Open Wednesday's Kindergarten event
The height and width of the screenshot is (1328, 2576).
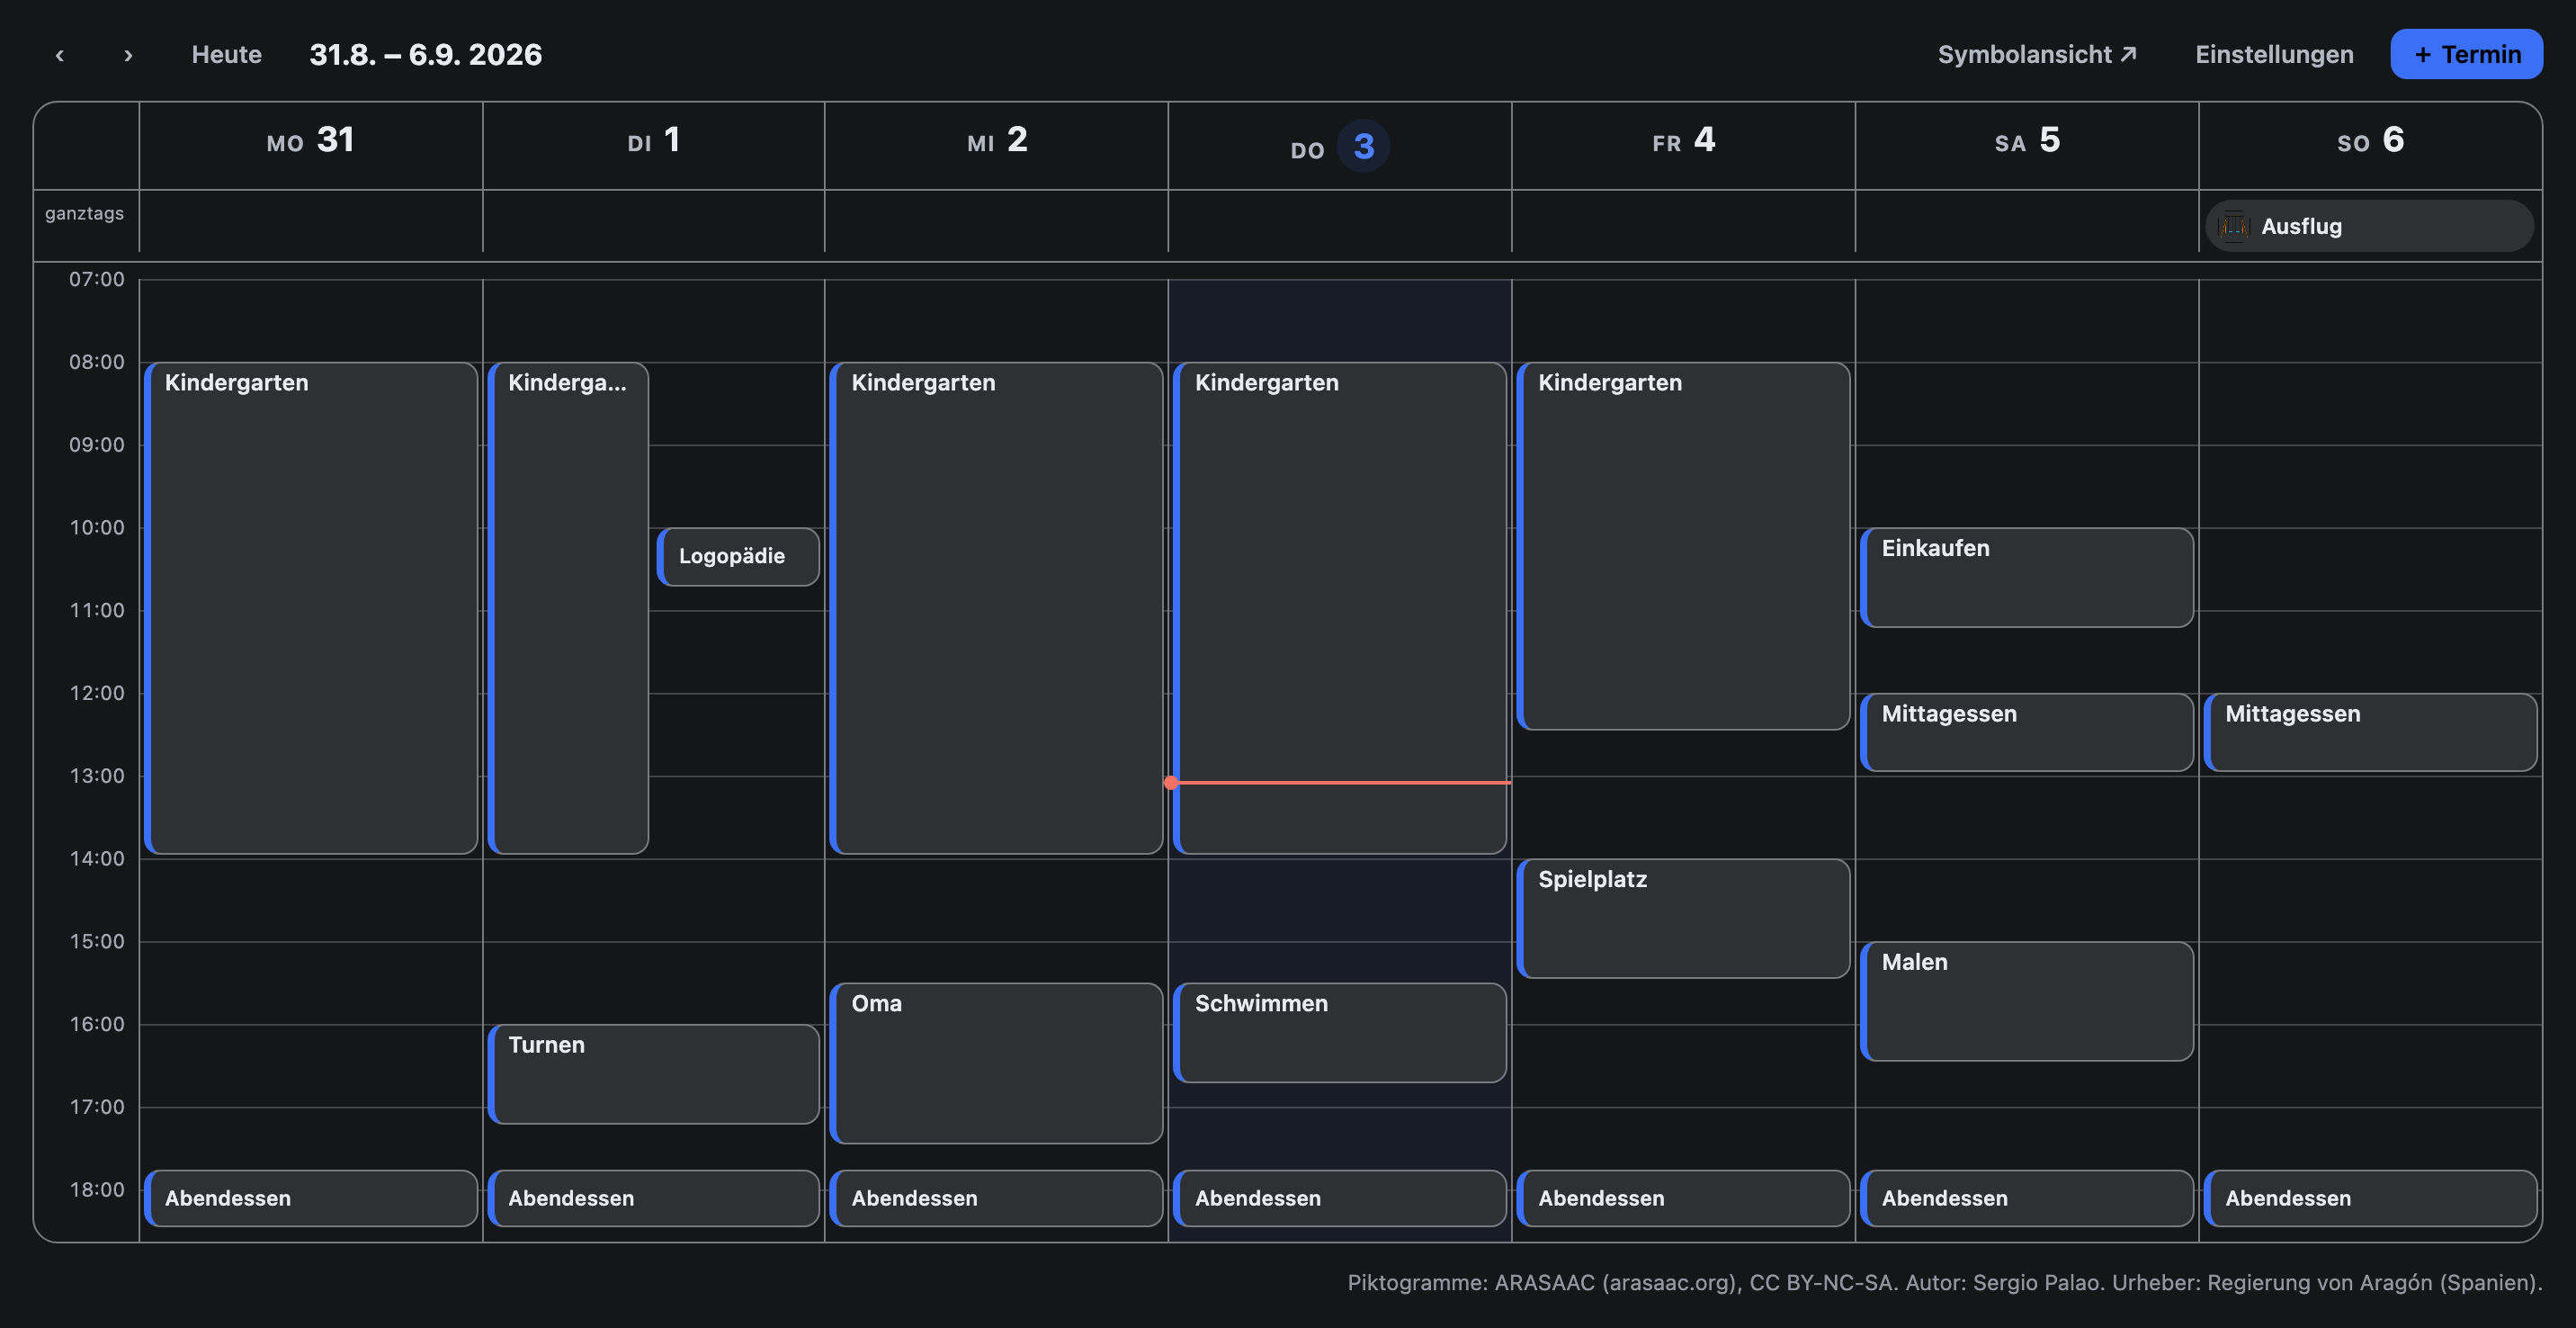point(996,608)
